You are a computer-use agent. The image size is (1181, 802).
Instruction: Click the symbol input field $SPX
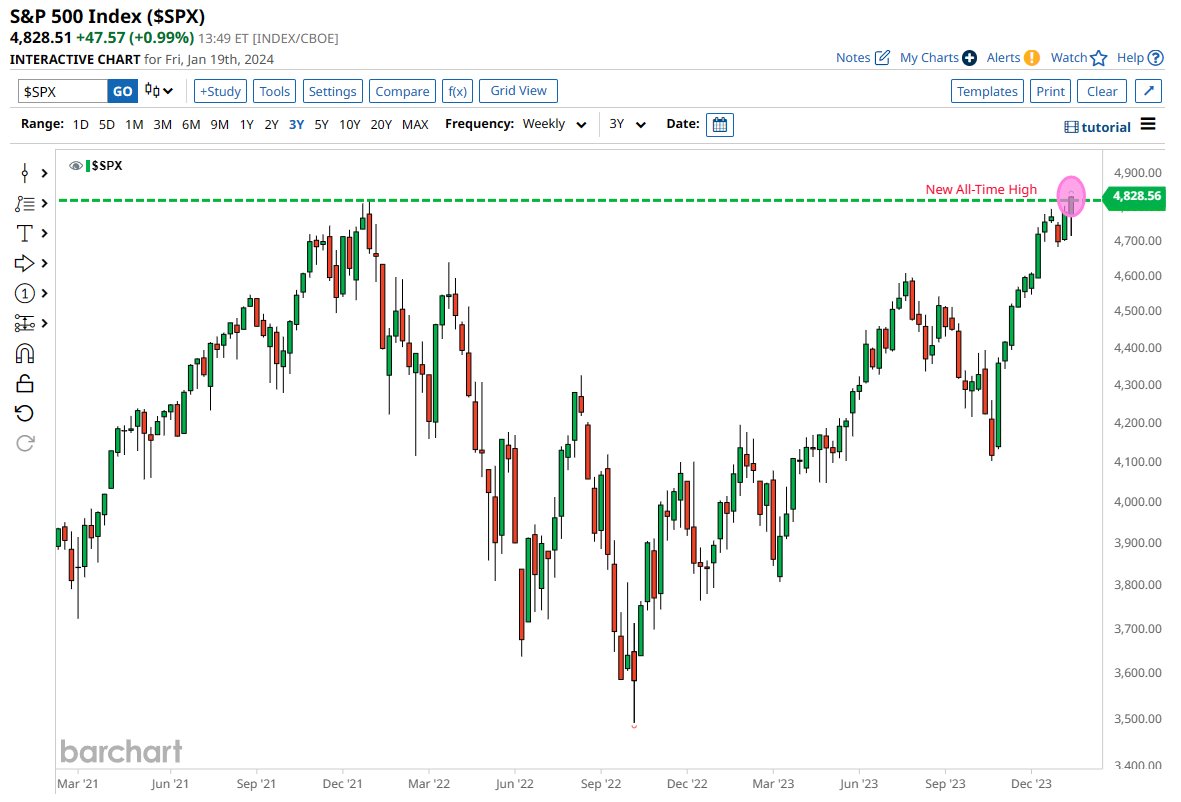click(63, 91)
